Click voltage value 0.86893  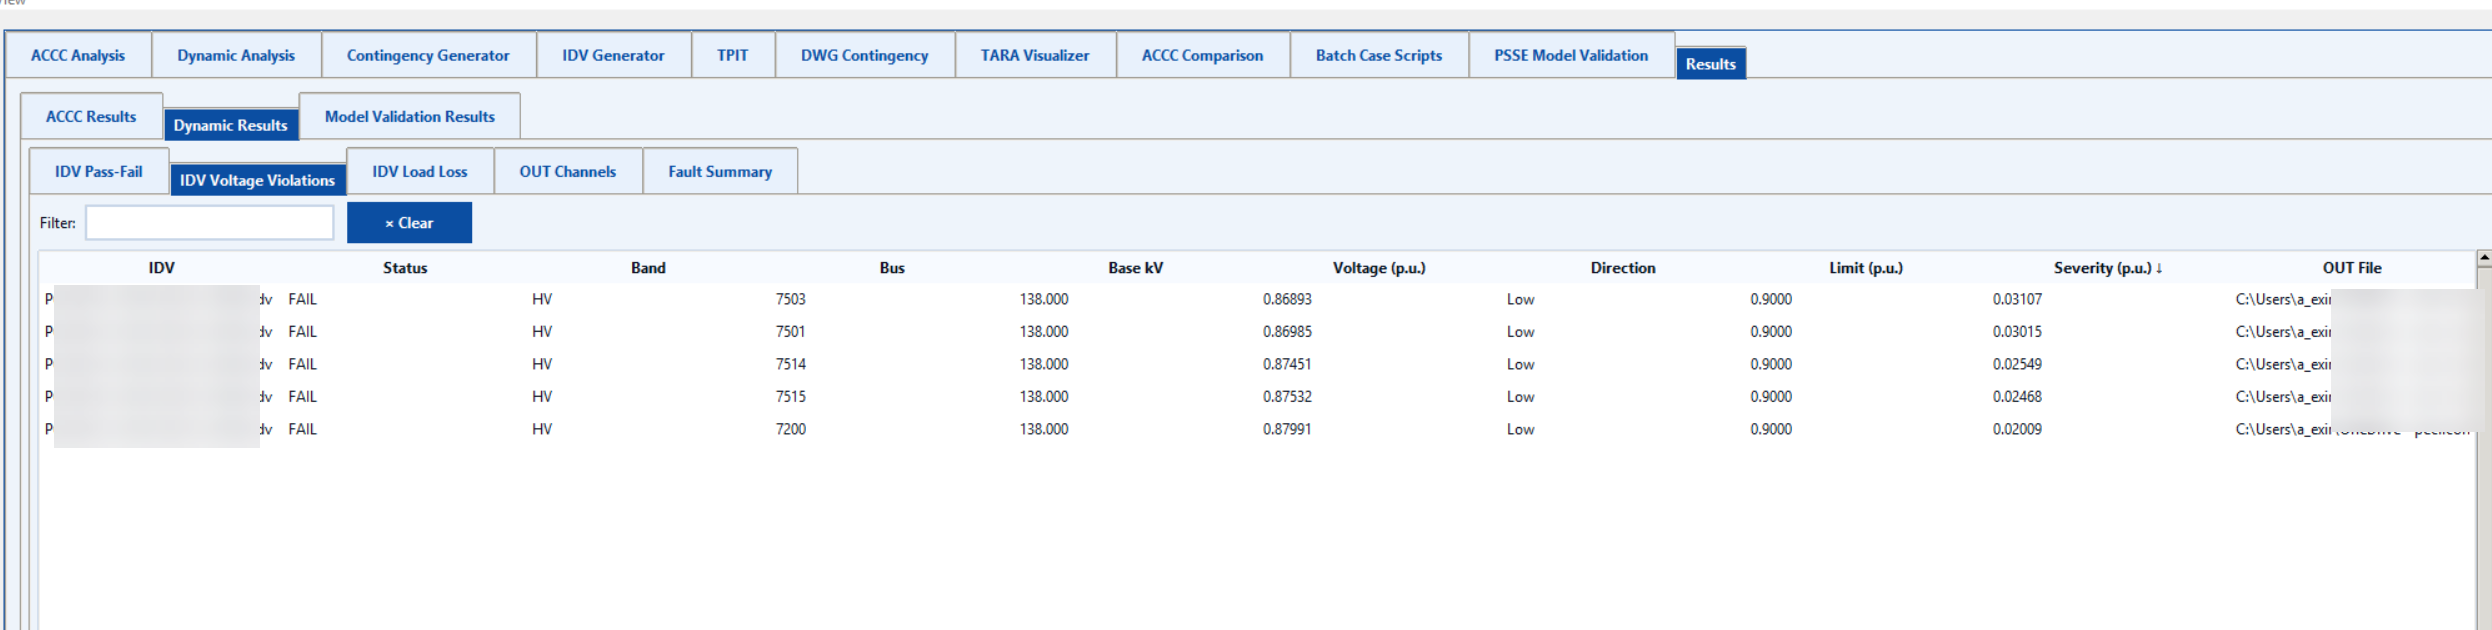pos(1287,299)
